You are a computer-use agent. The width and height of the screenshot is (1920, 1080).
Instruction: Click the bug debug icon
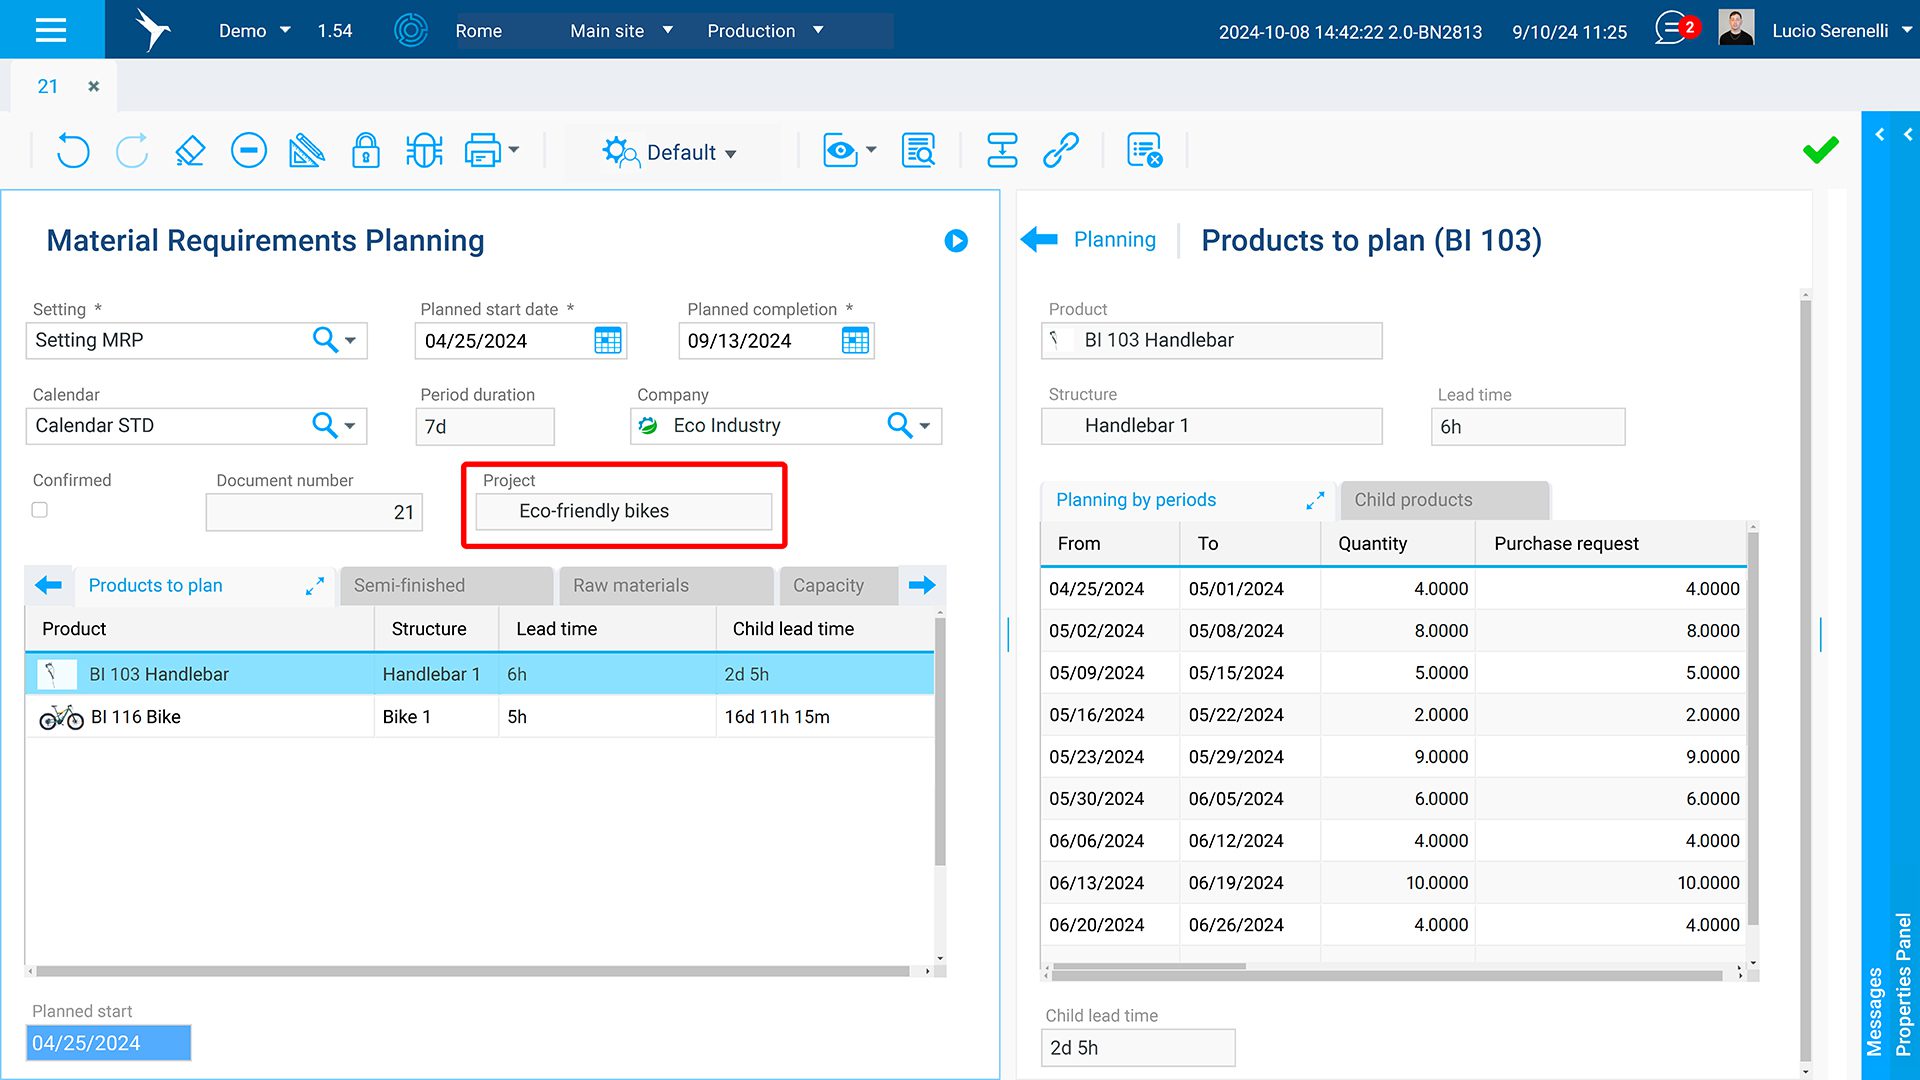[424, 152]
